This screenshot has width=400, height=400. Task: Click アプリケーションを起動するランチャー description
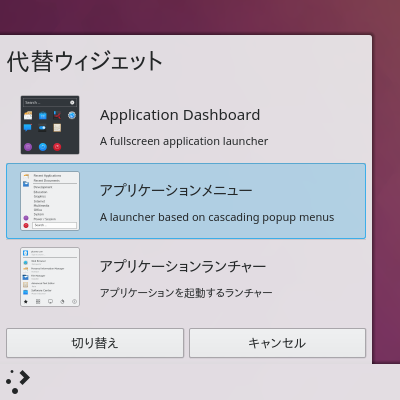186,293
